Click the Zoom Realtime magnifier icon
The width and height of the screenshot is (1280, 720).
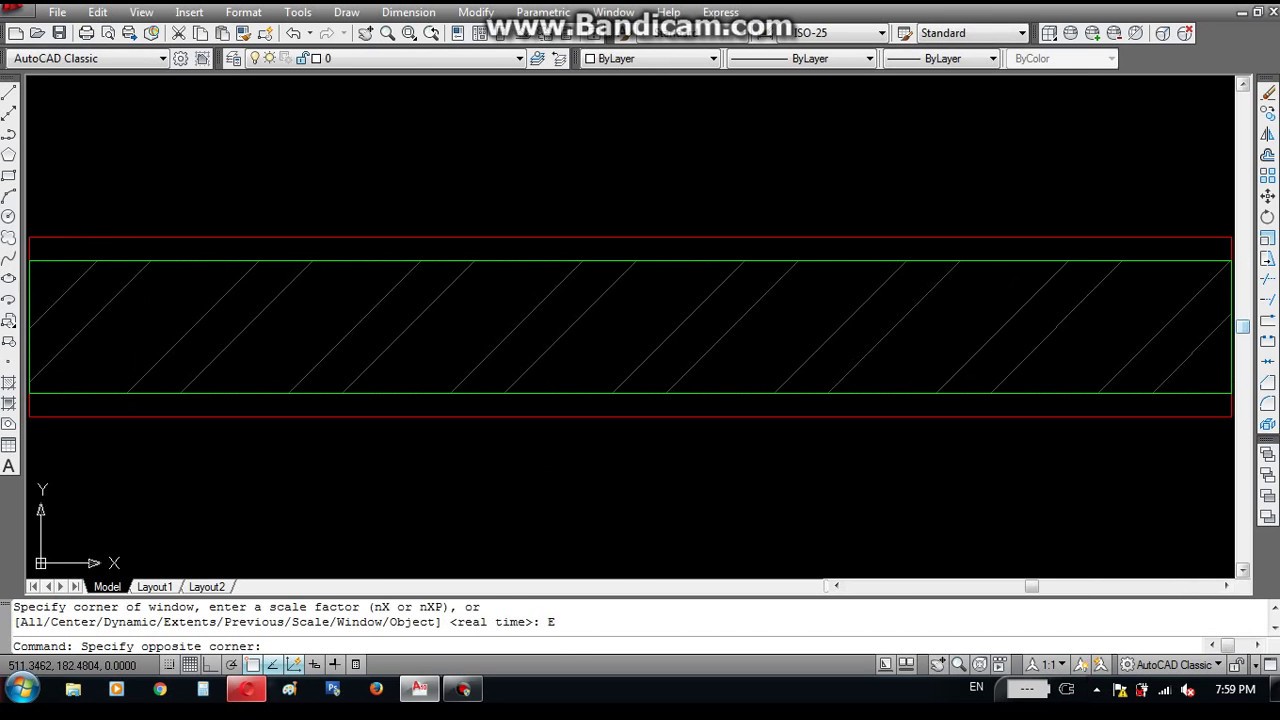pos(387,33)
